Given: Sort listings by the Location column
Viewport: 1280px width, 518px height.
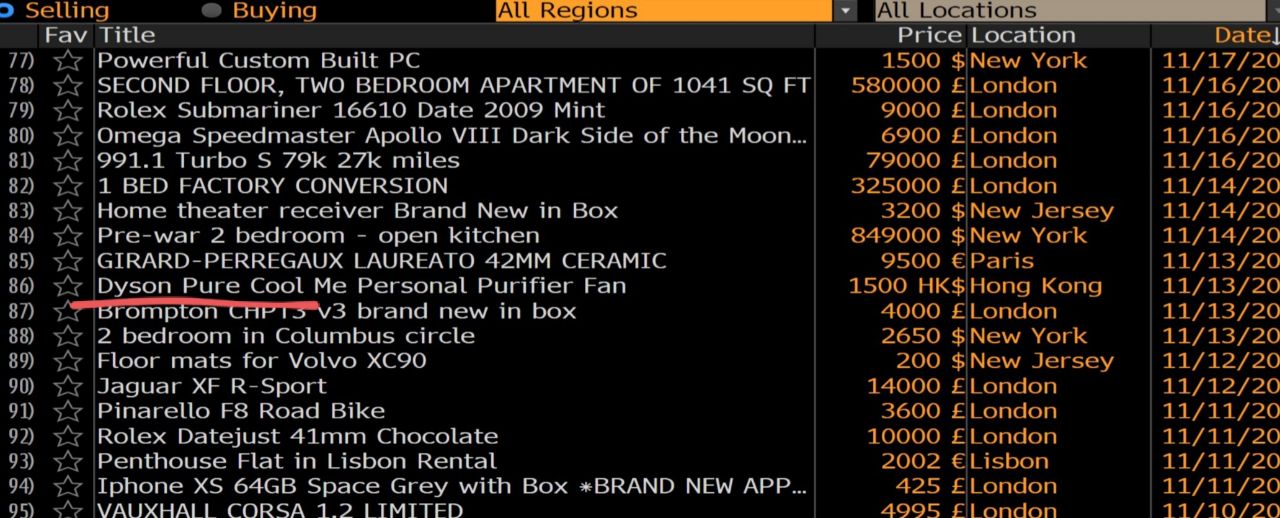Looking at the screenshot, I should tap(1023, 35).
